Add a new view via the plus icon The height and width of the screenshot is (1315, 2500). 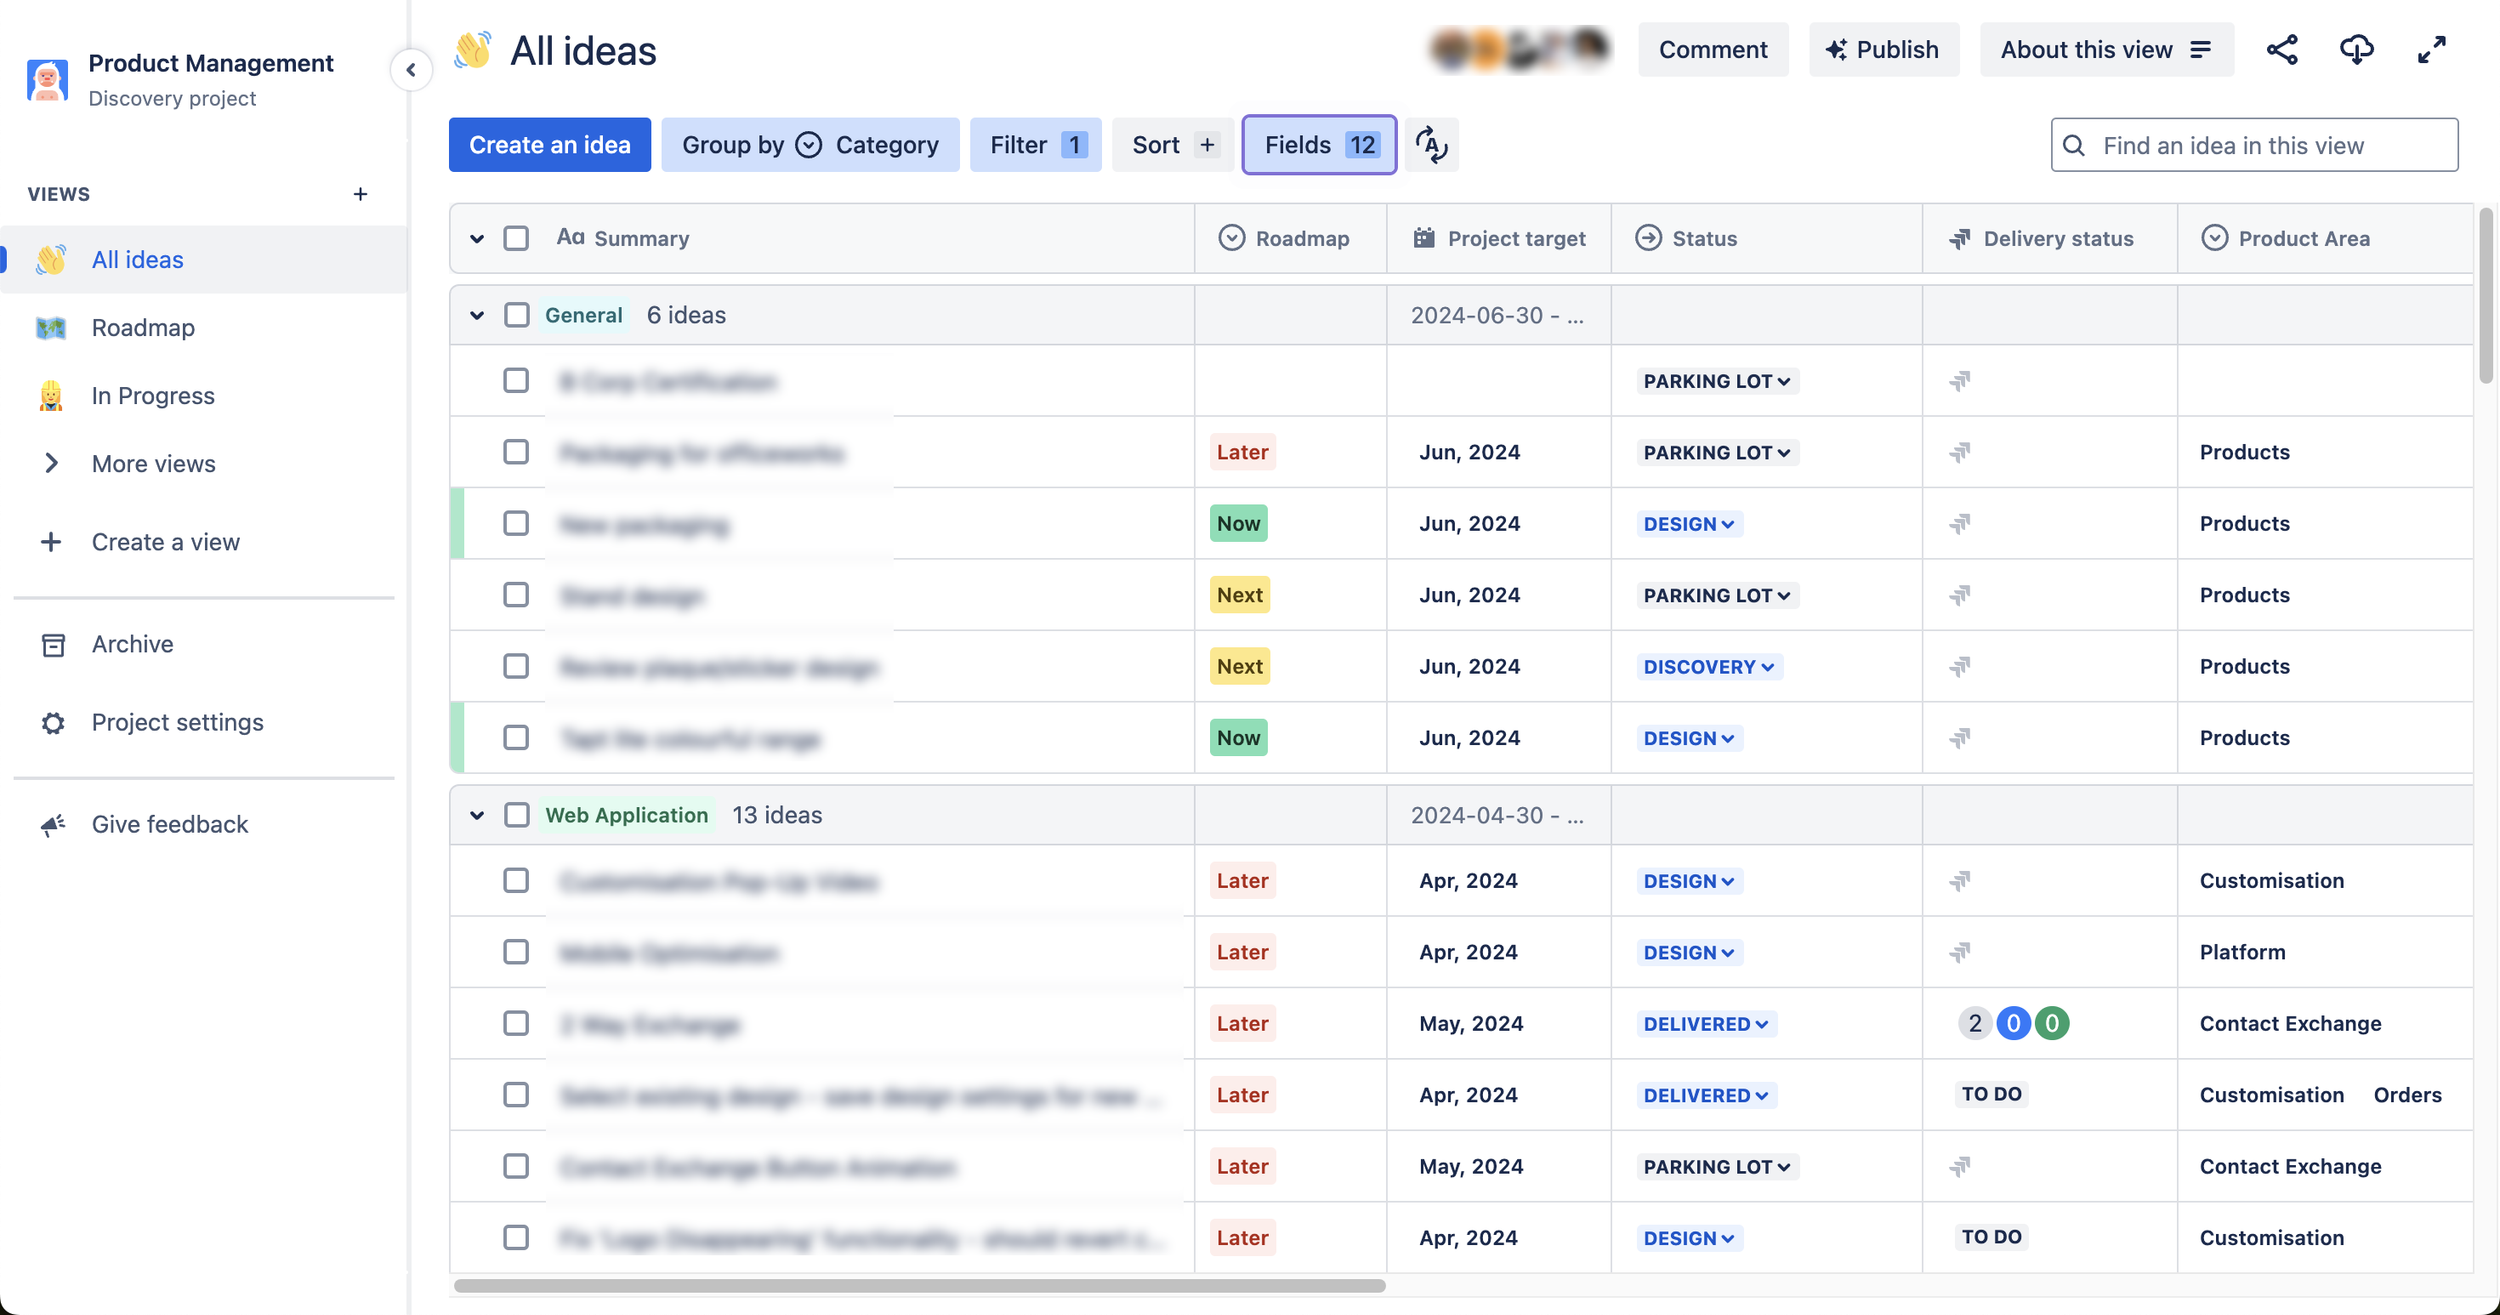(x=360, y=194)
